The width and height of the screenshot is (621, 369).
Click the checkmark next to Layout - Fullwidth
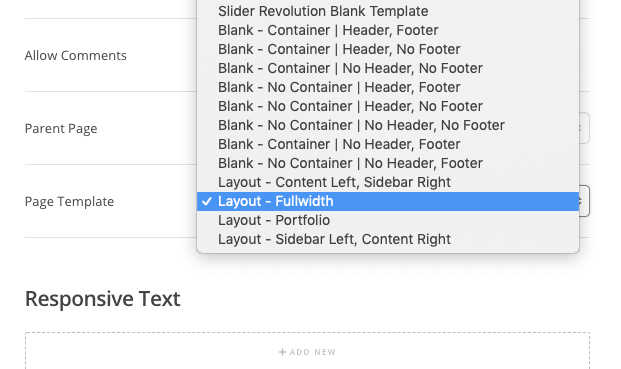(x=206, y=201)
